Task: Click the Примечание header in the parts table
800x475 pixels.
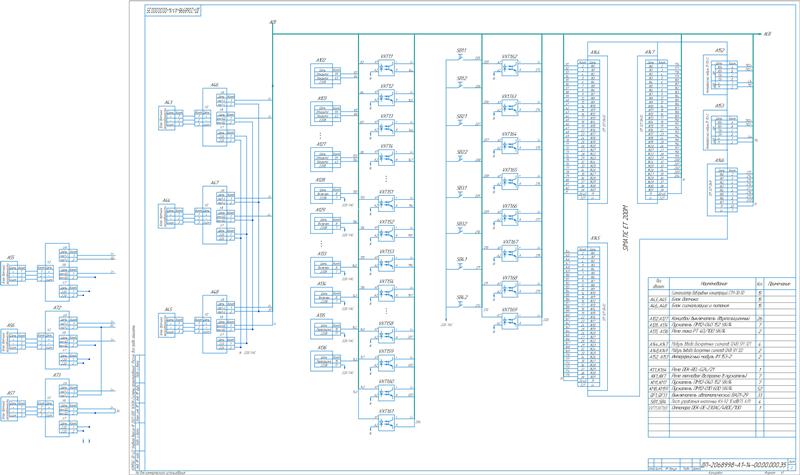Action: pos(781,283)
